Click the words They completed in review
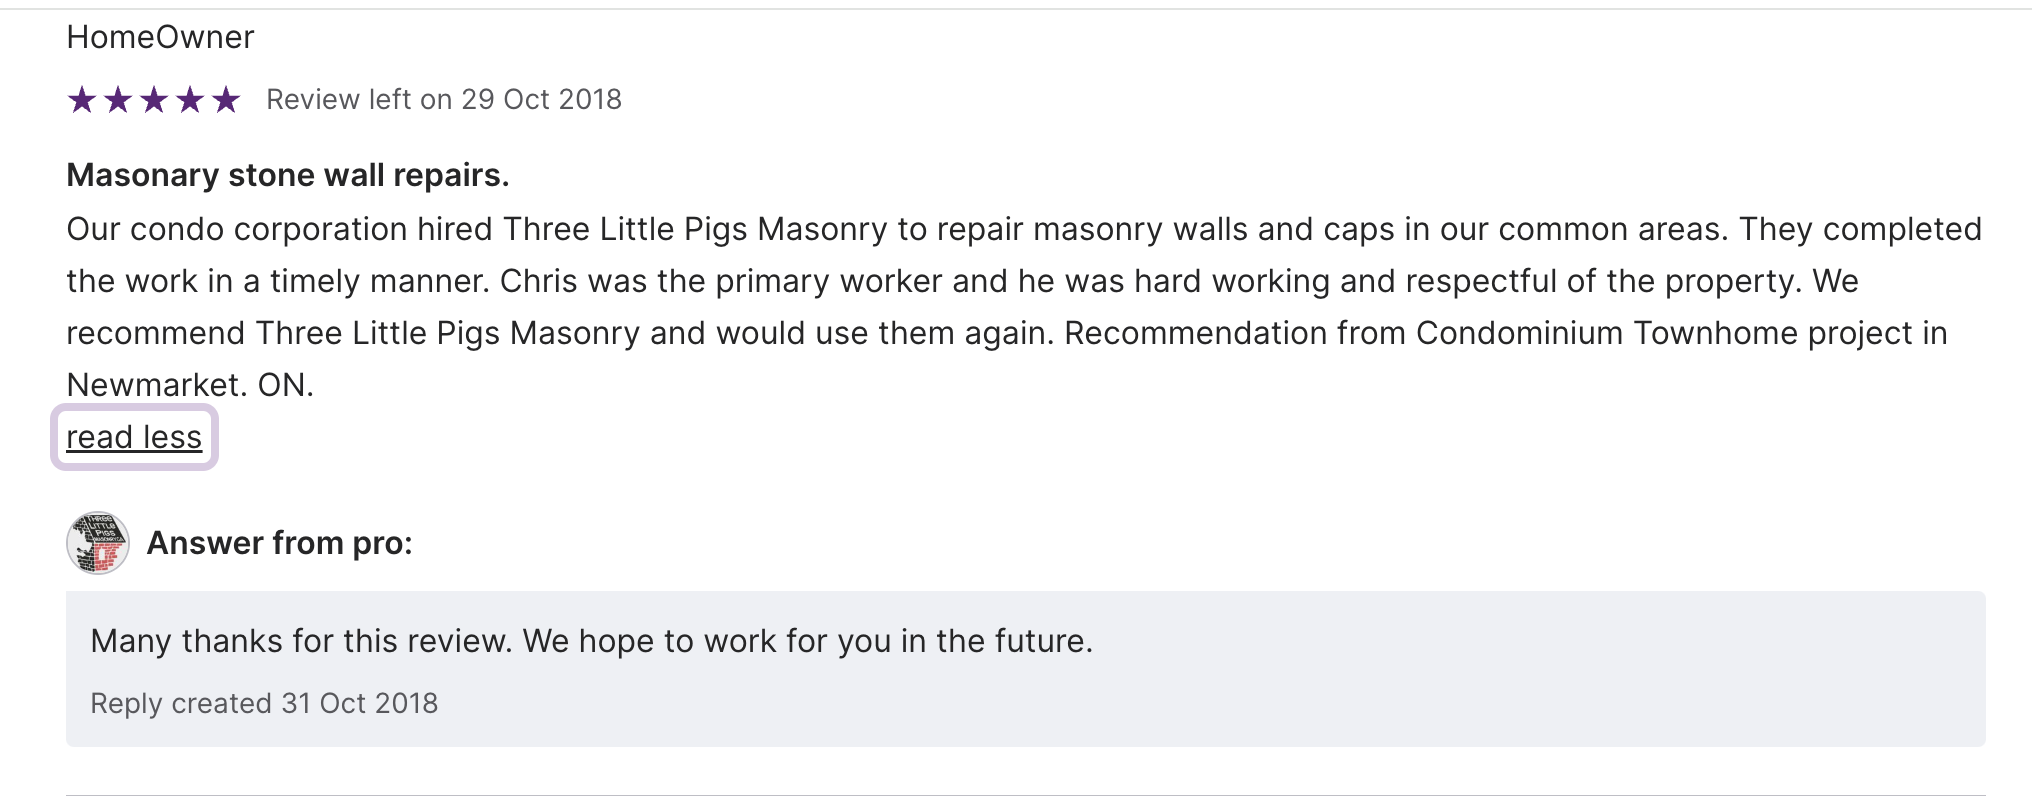2032x796 pixels. pos(1860,229)
